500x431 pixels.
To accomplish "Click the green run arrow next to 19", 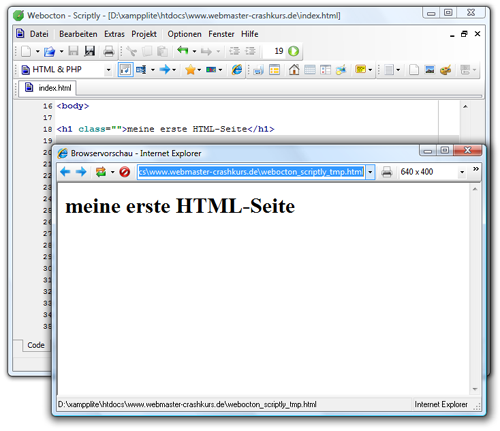I will [293, 51].
